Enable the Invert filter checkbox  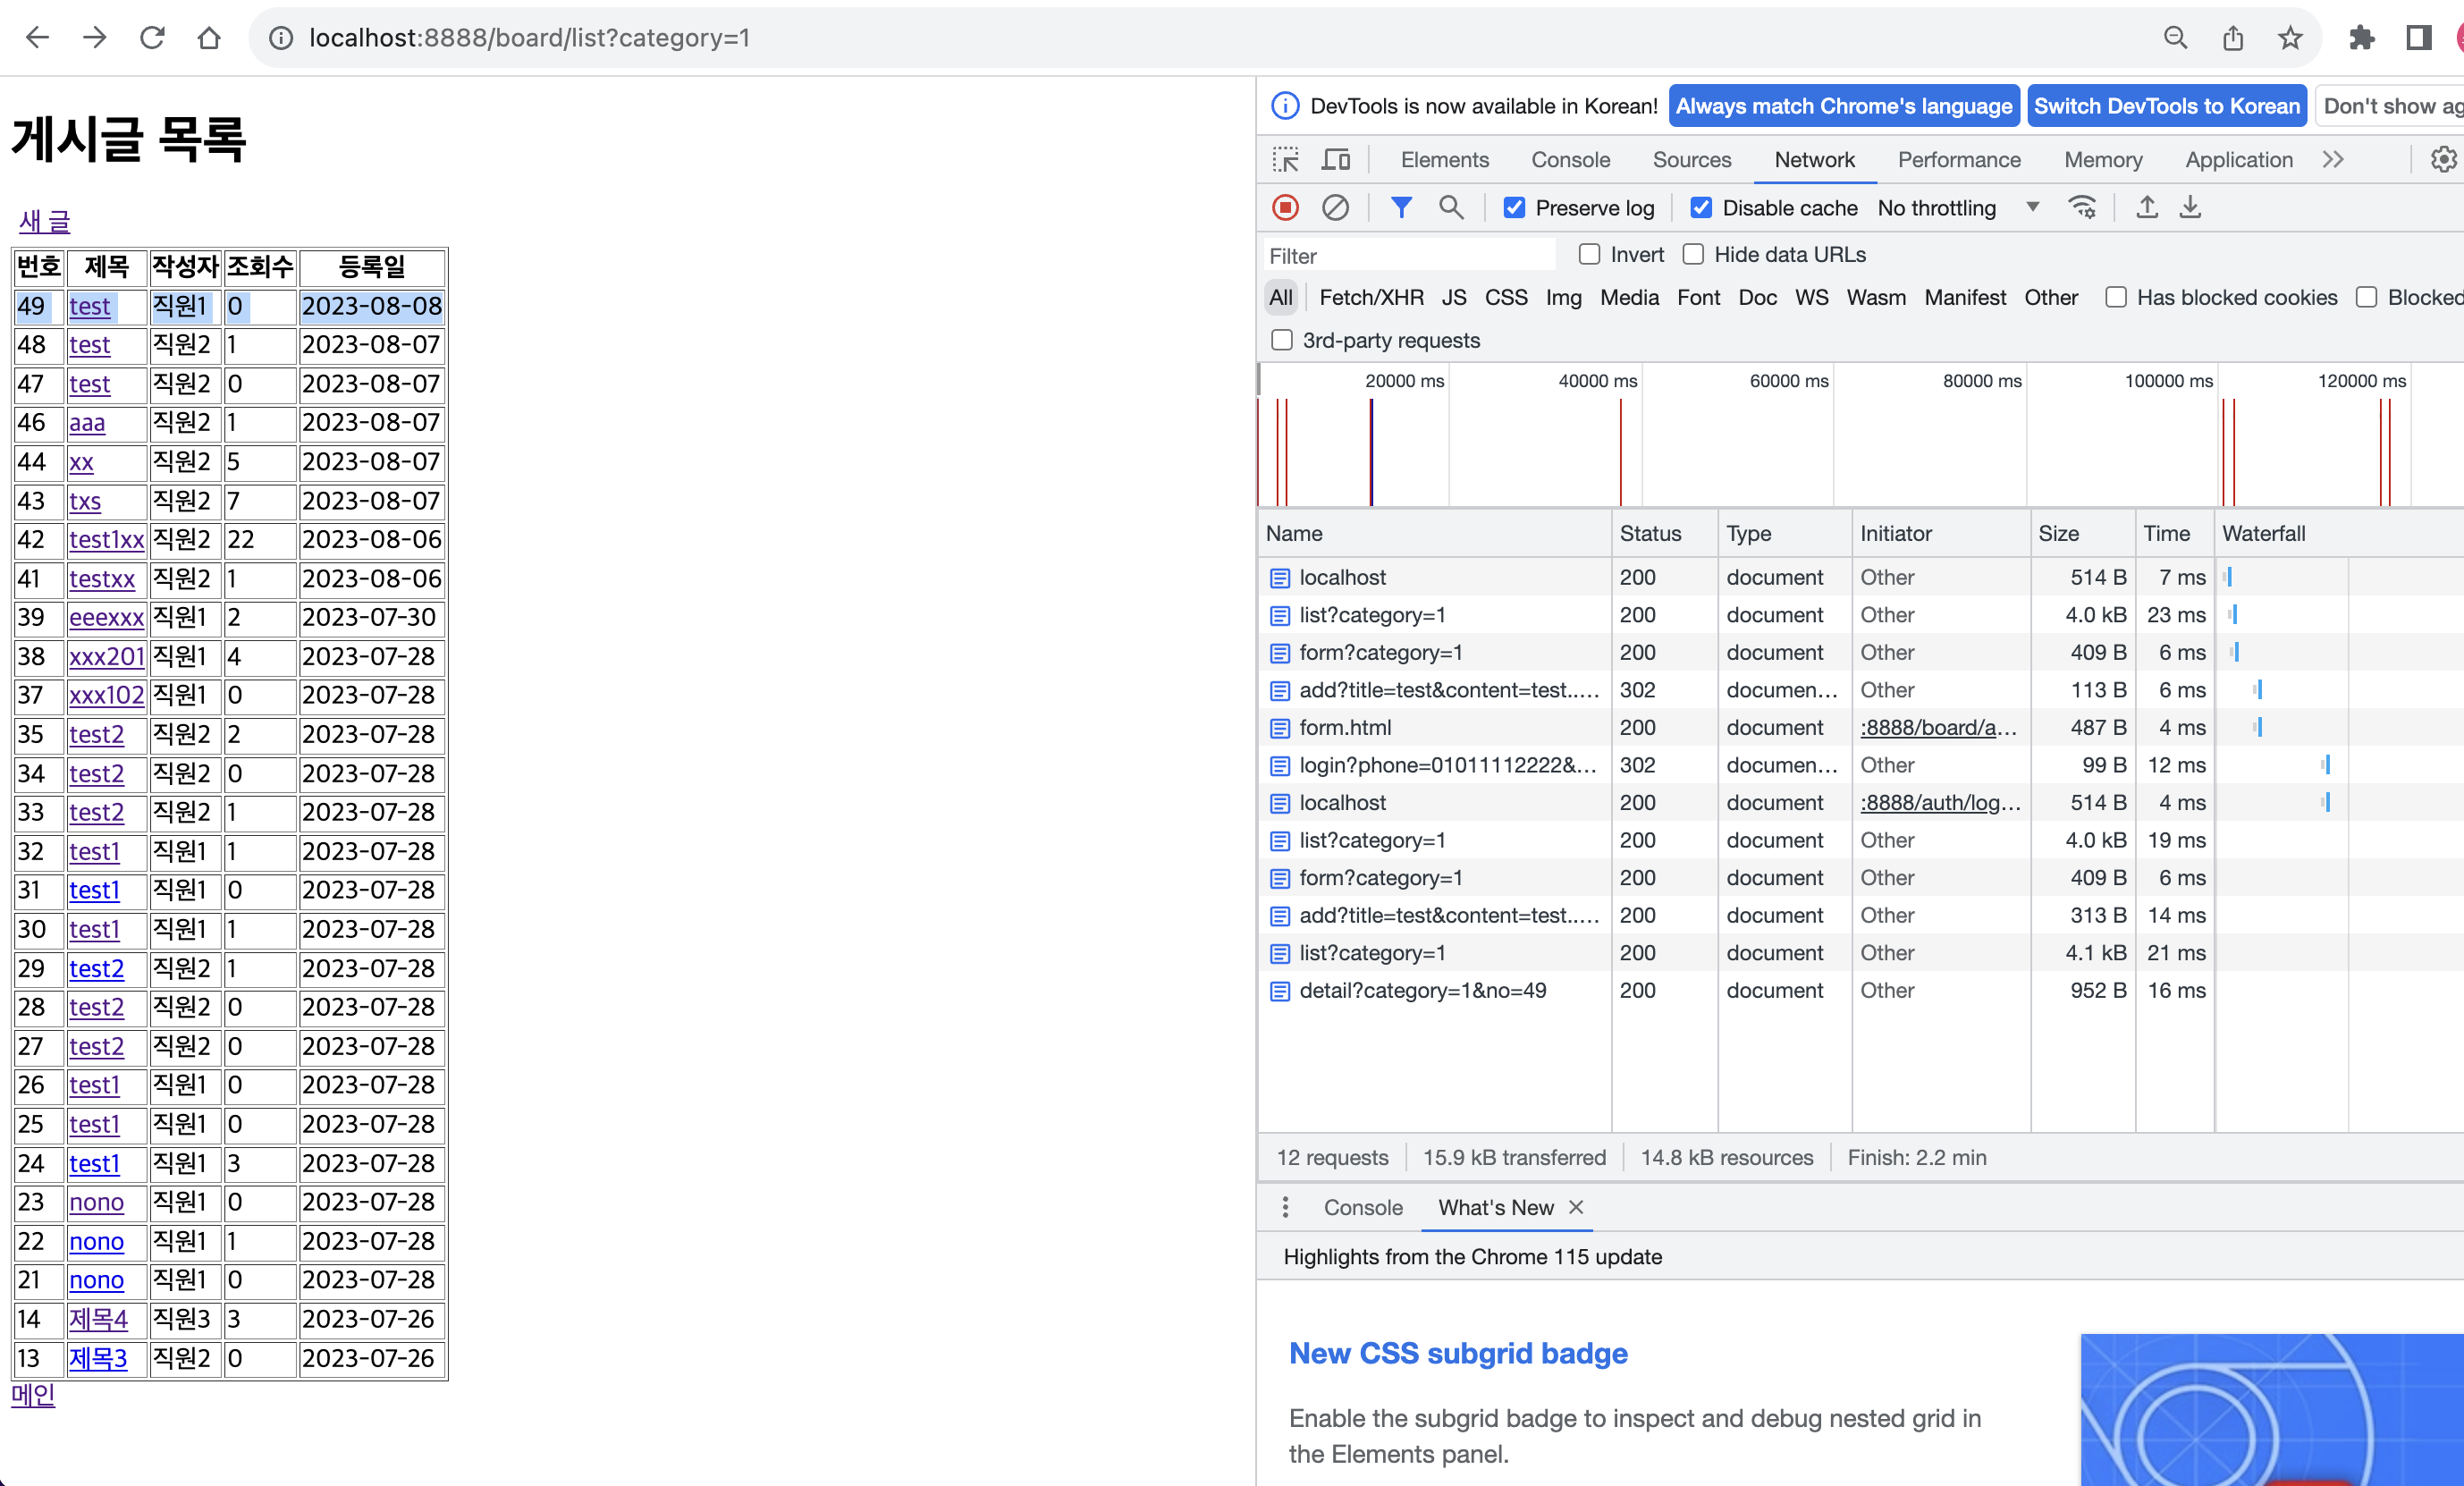[x=1589, y=255]
